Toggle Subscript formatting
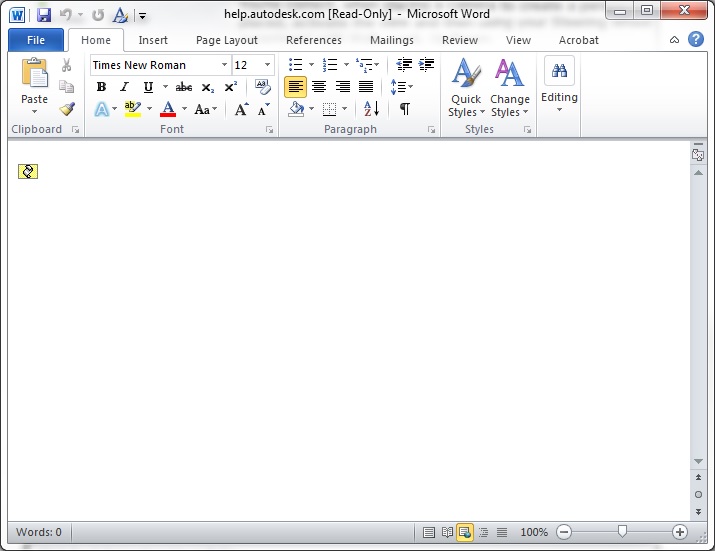The width and height of the screenshot is (715, 551). [x=207, y=87]
